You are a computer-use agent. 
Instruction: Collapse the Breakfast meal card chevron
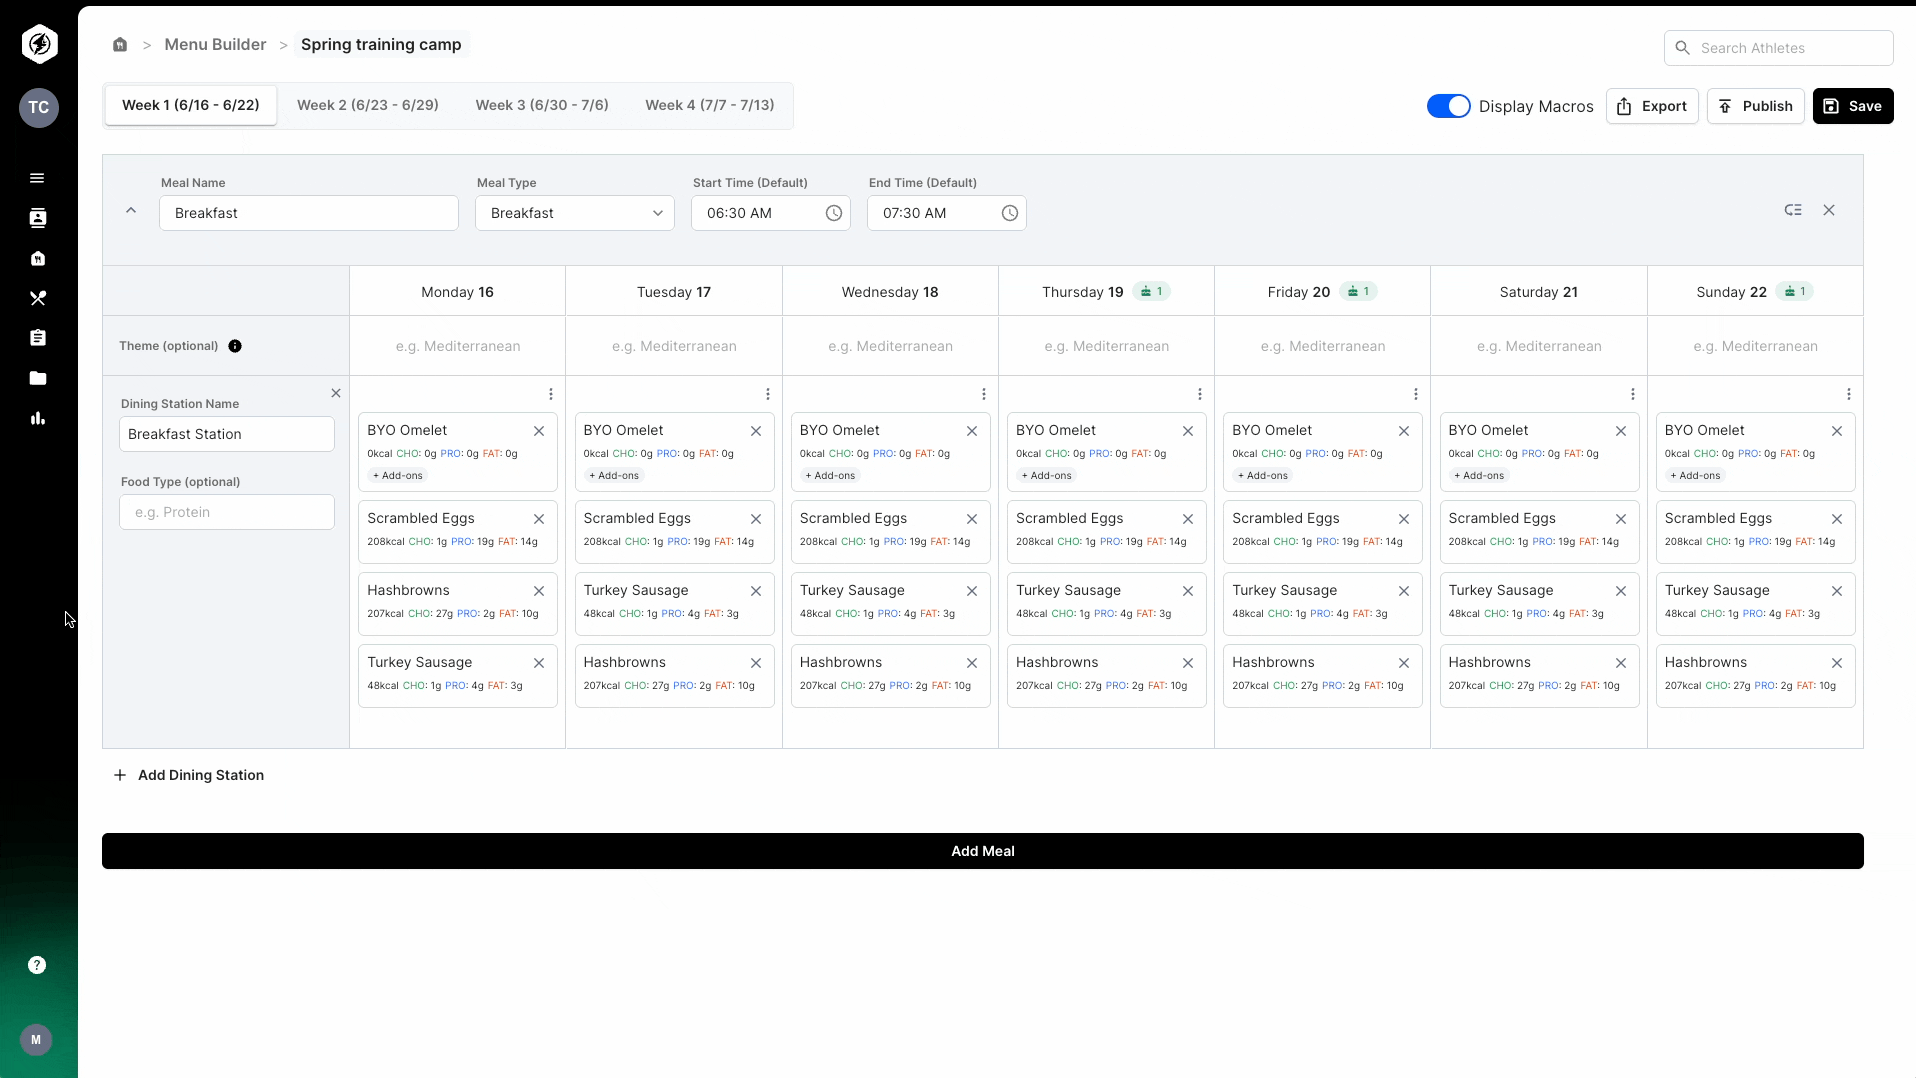pyautogui.click(x=130, y=211)
